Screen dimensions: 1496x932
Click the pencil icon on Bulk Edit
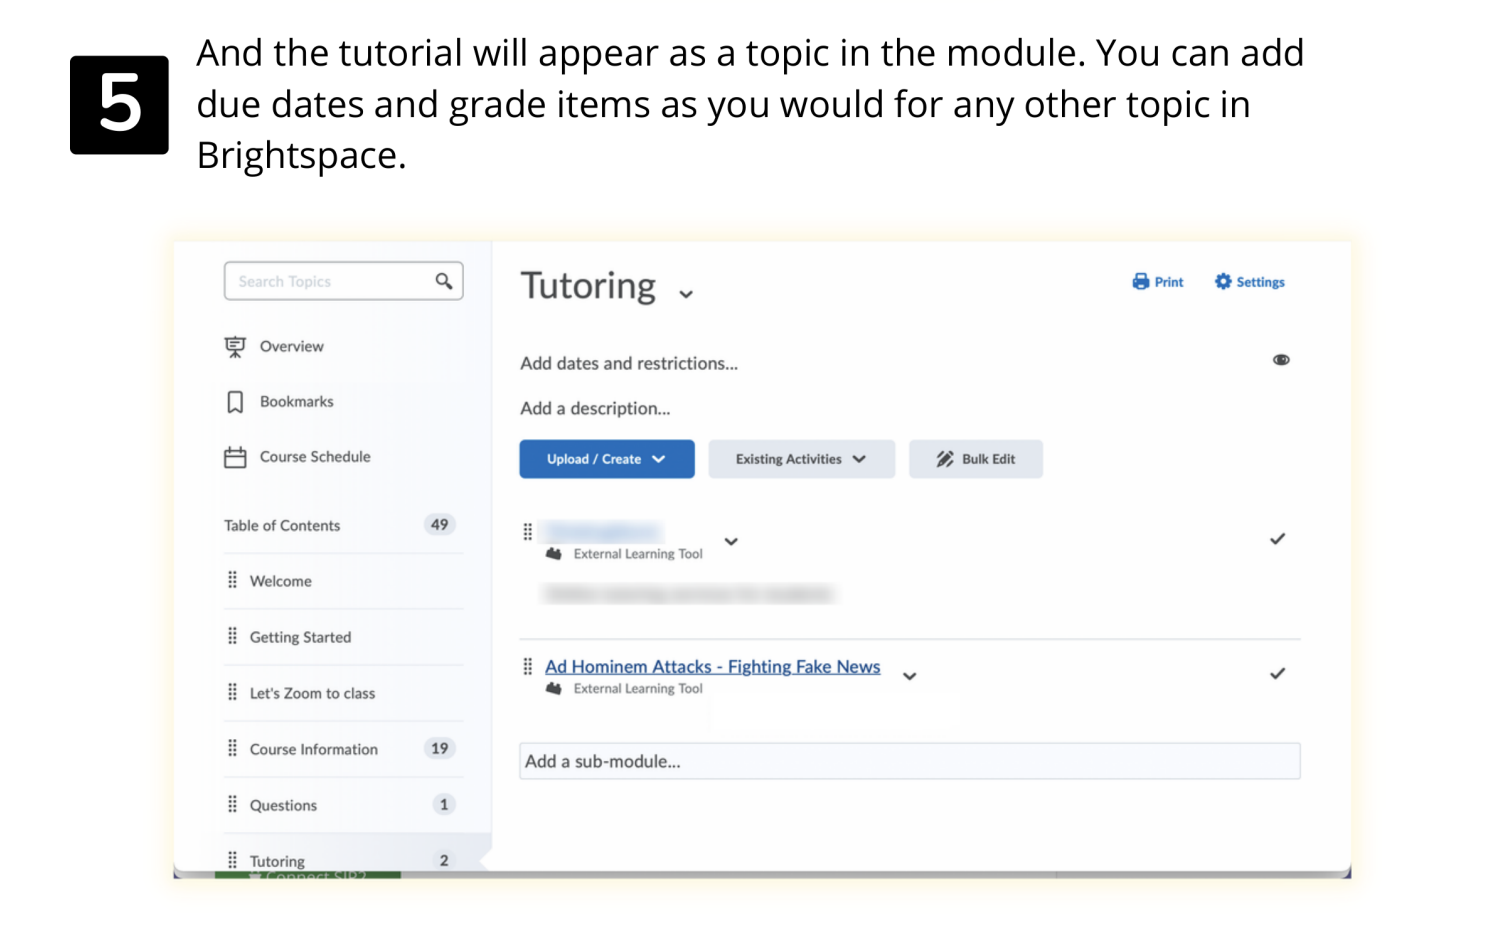click(944, 458)
